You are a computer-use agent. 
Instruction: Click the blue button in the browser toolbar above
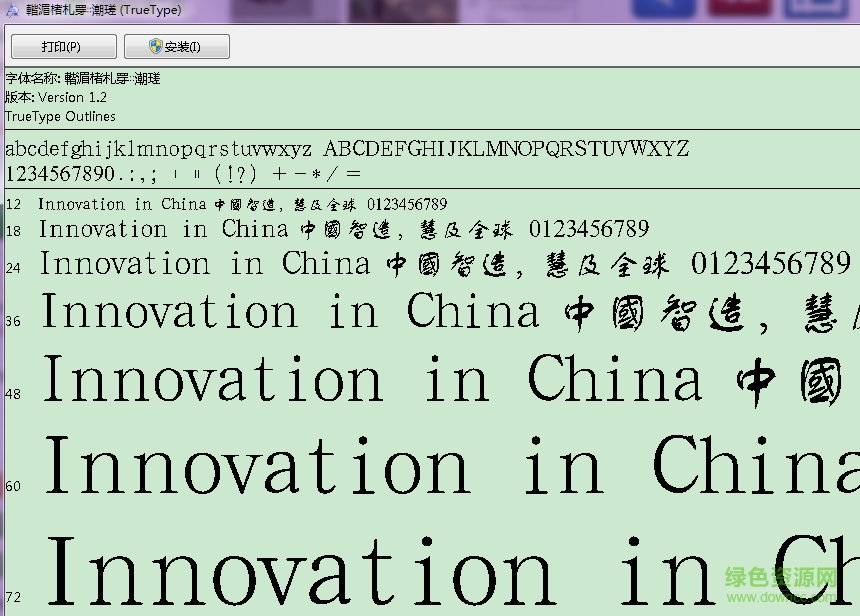(665, 7)
